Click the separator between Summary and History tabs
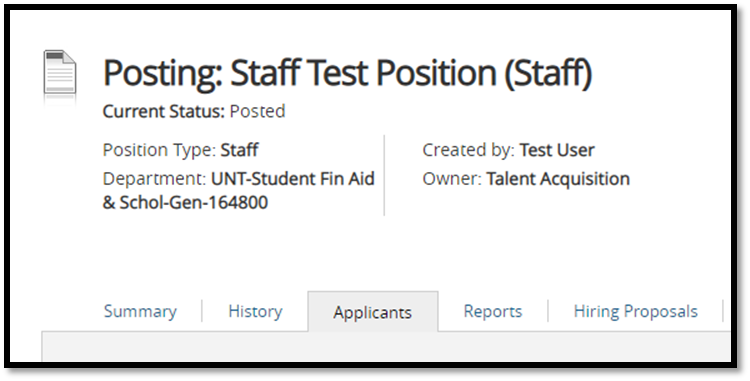Image resolution: width=750 pixels, height=381 pixels. (x=202, y=311)
